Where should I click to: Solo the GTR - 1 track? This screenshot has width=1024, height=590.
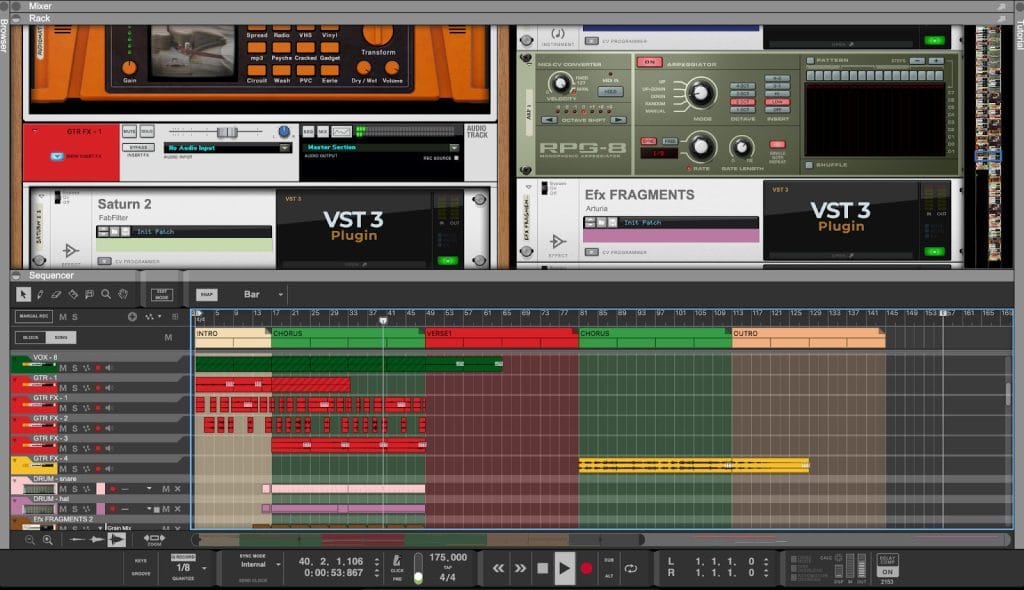point(74,388)
